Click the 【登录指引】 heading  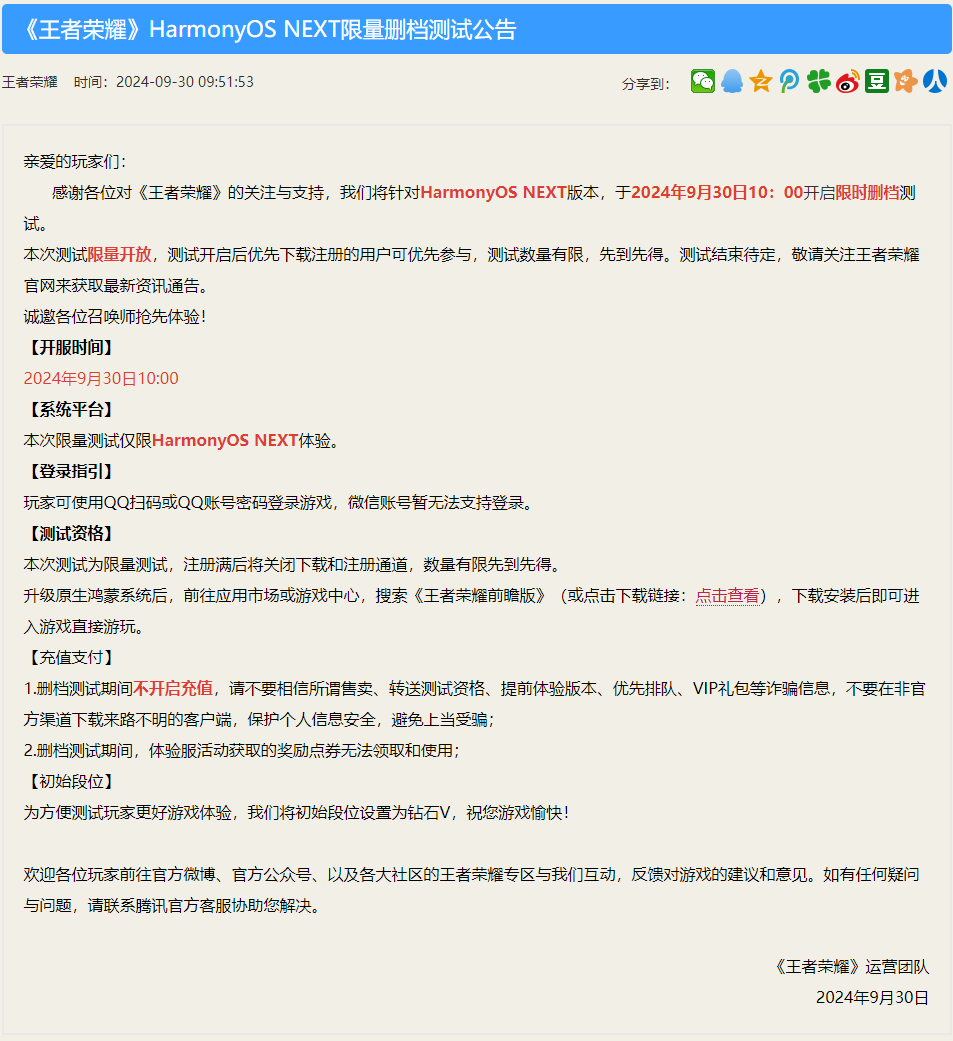pos(72,471)
